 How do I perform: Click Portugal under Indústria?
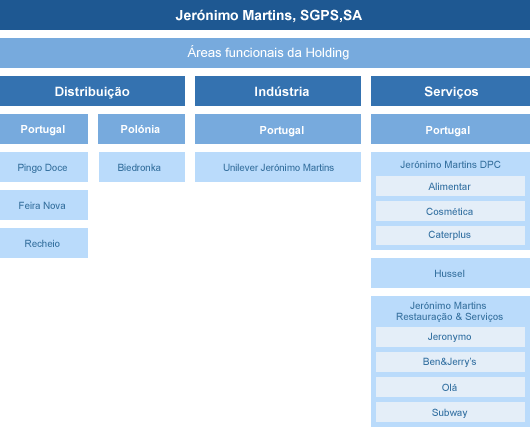pos(278,129)
